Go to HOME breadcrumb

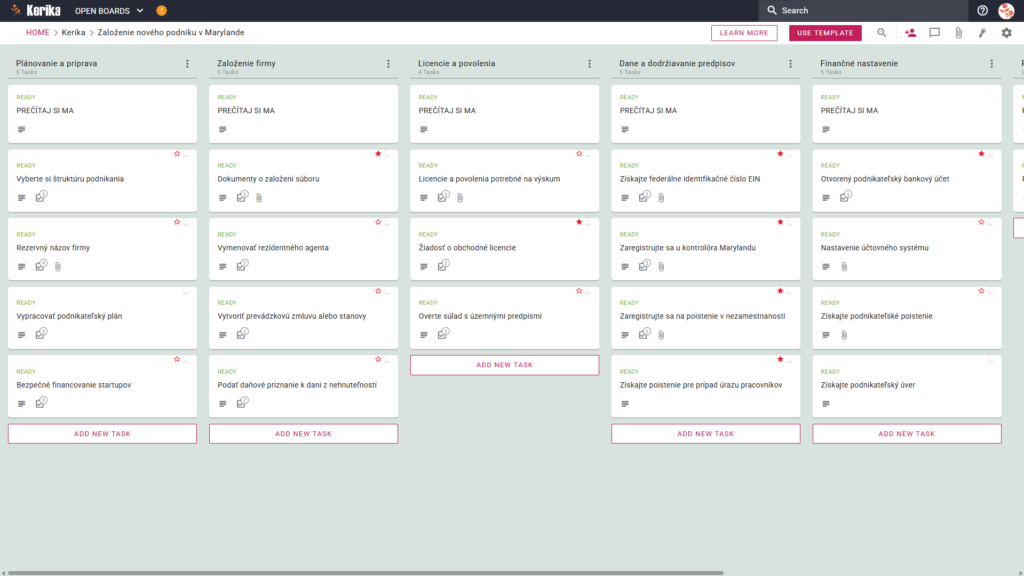(38, 33)
